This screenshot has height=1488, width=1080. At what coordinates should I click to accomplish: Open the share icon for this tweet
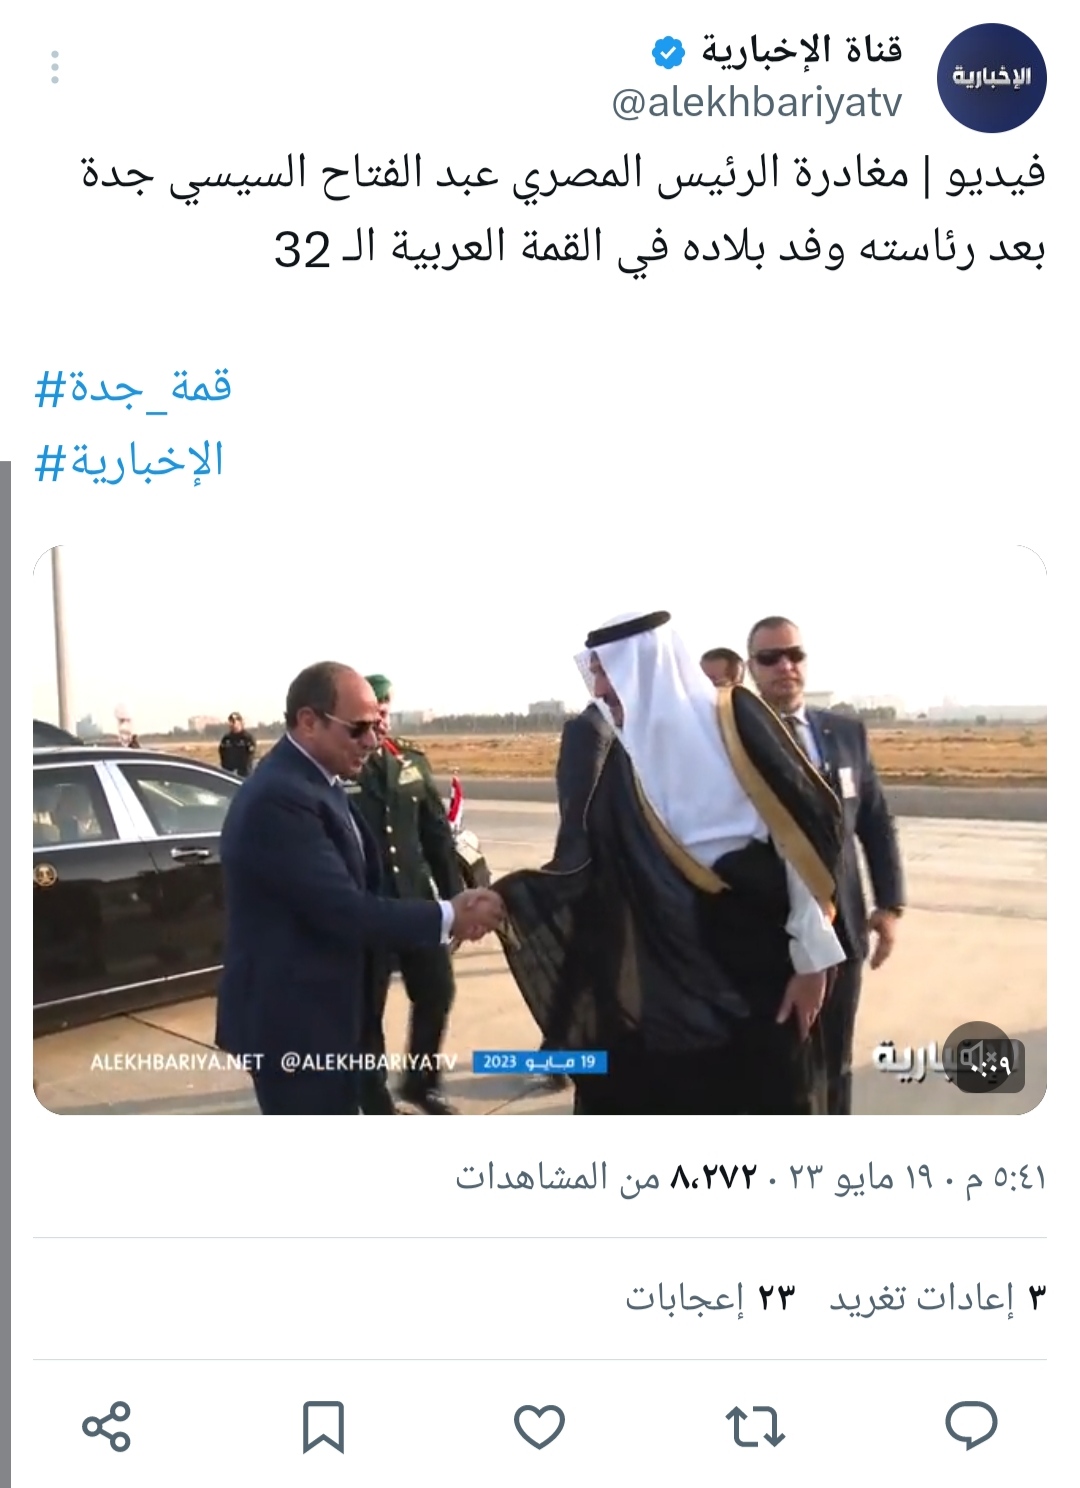click(x=106, y=1426)
